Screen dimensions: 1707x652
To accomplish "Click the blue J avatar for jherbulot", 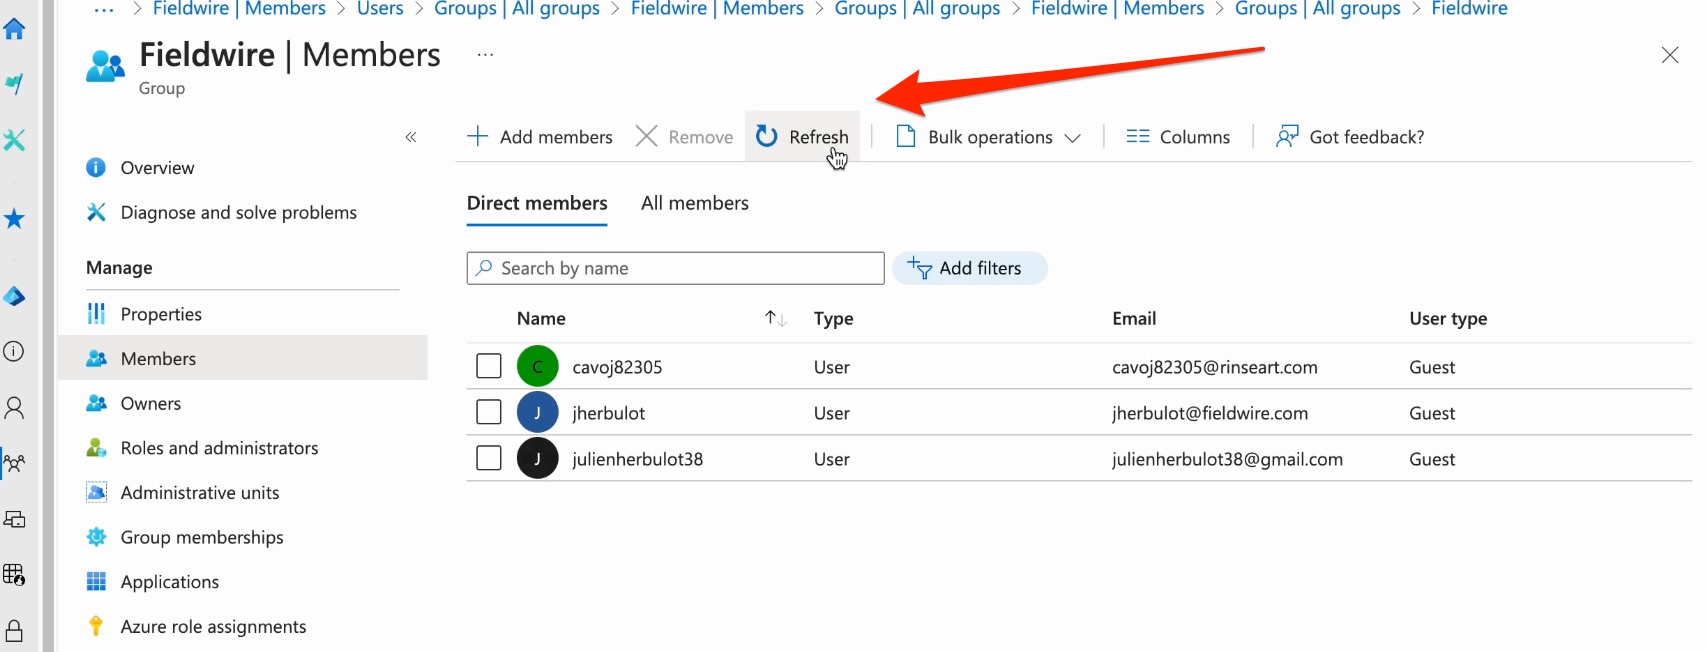I will [537, 412].
